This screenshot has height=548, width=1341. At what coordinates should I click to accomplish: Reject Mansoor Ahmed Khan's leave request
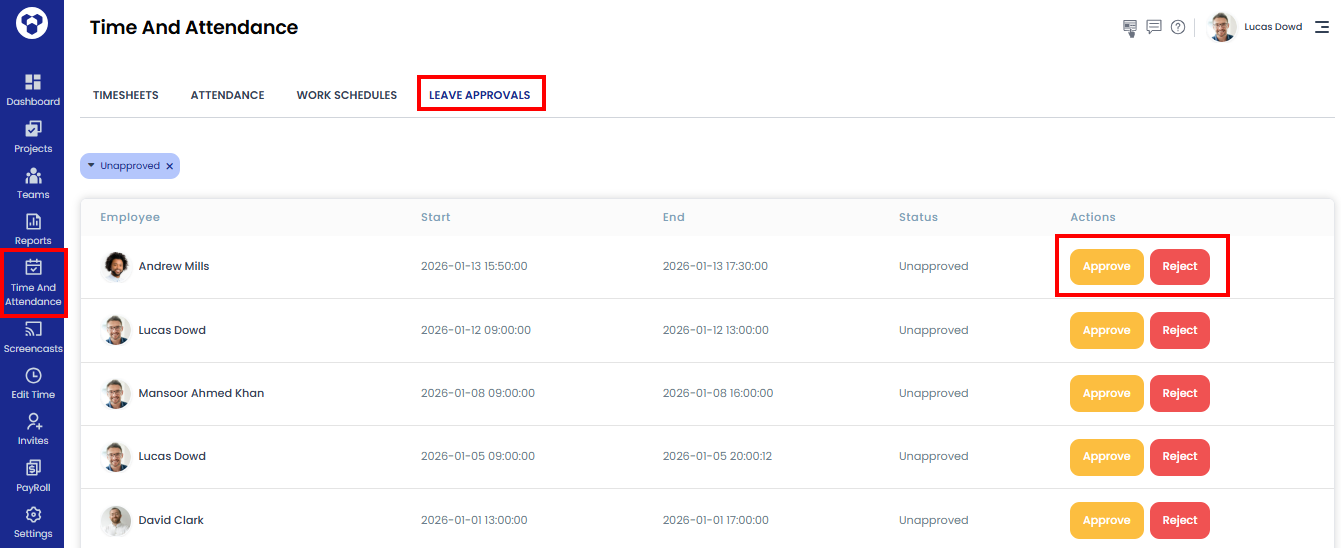pyautogui.click(x=1179, y=393)
